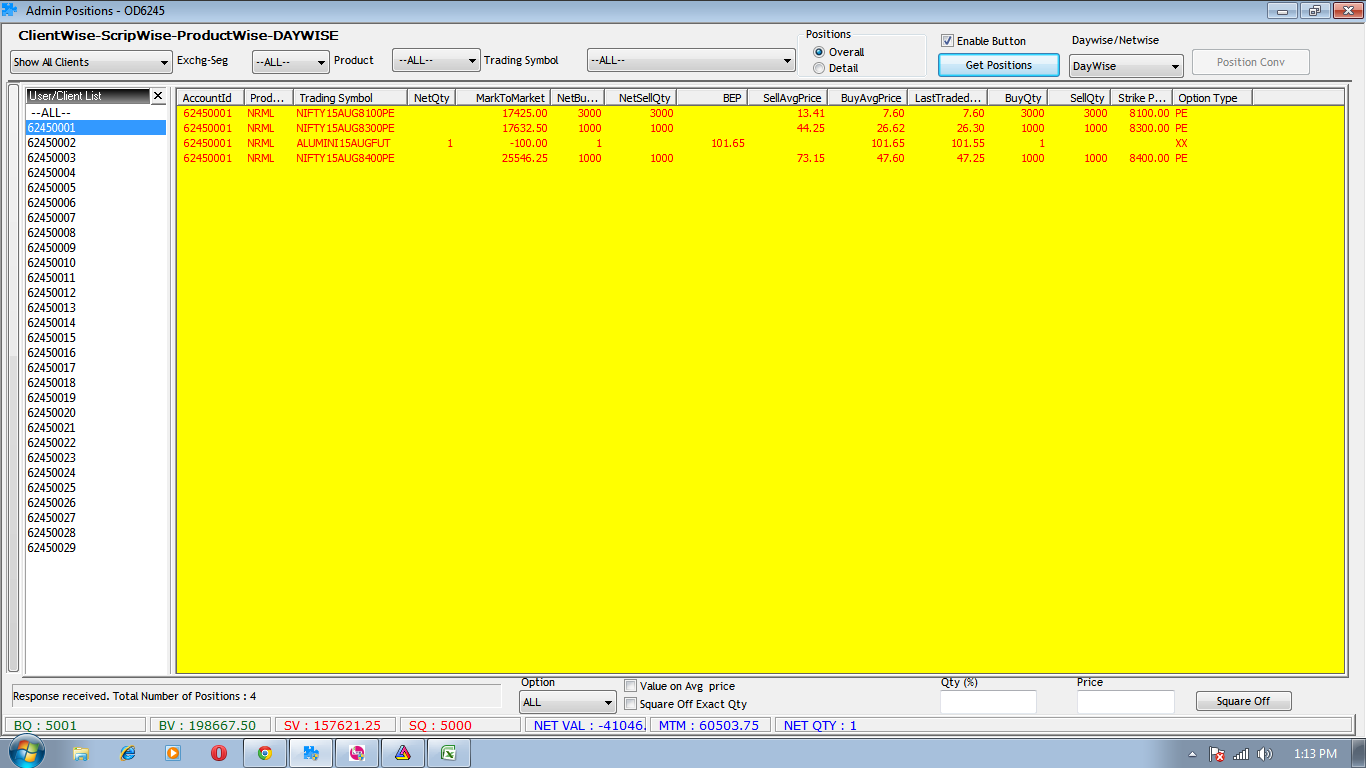Image resolution: width=1366 pixels, height=768 pixels.
Task: Close the User/Client List panel
Action: [157, 96]
